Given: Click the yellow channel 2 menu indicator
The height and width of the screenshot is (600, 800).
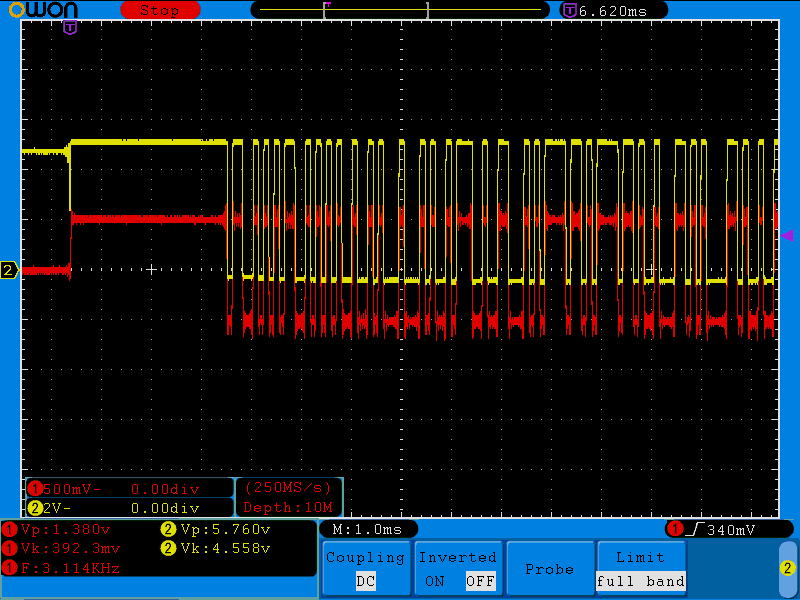Looking at the screenshot, I should 787,568.
